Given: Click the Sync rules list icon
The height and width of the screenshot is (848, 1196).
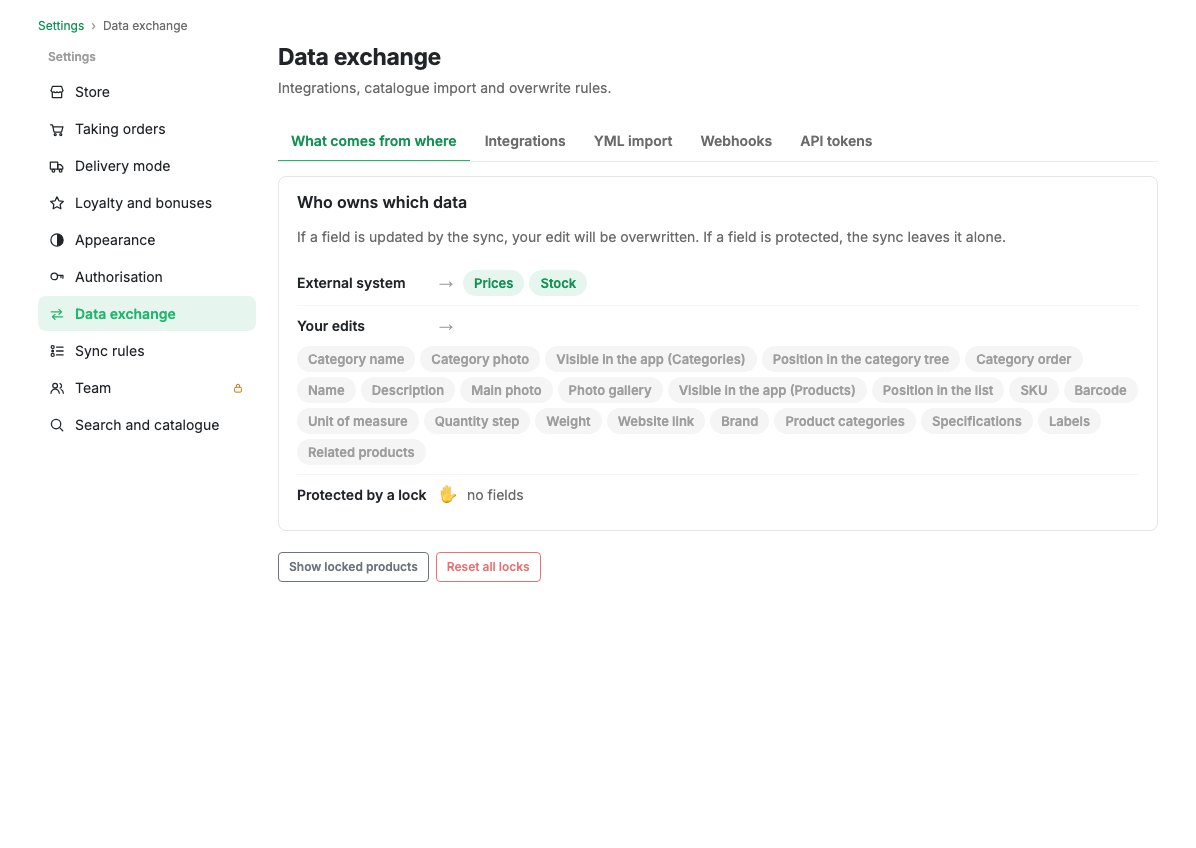Looking at the screenshot, I should click(x=57, y=352).
